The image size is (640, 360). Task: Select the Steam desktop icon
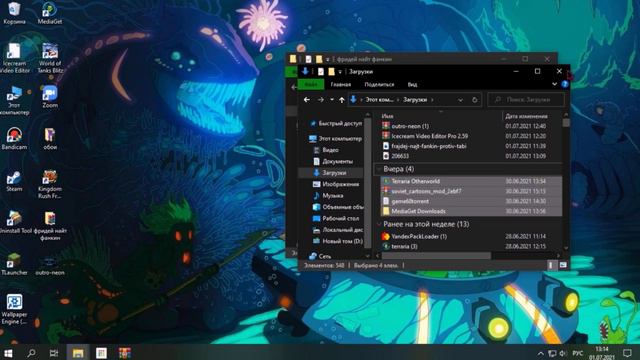(14, 181)
